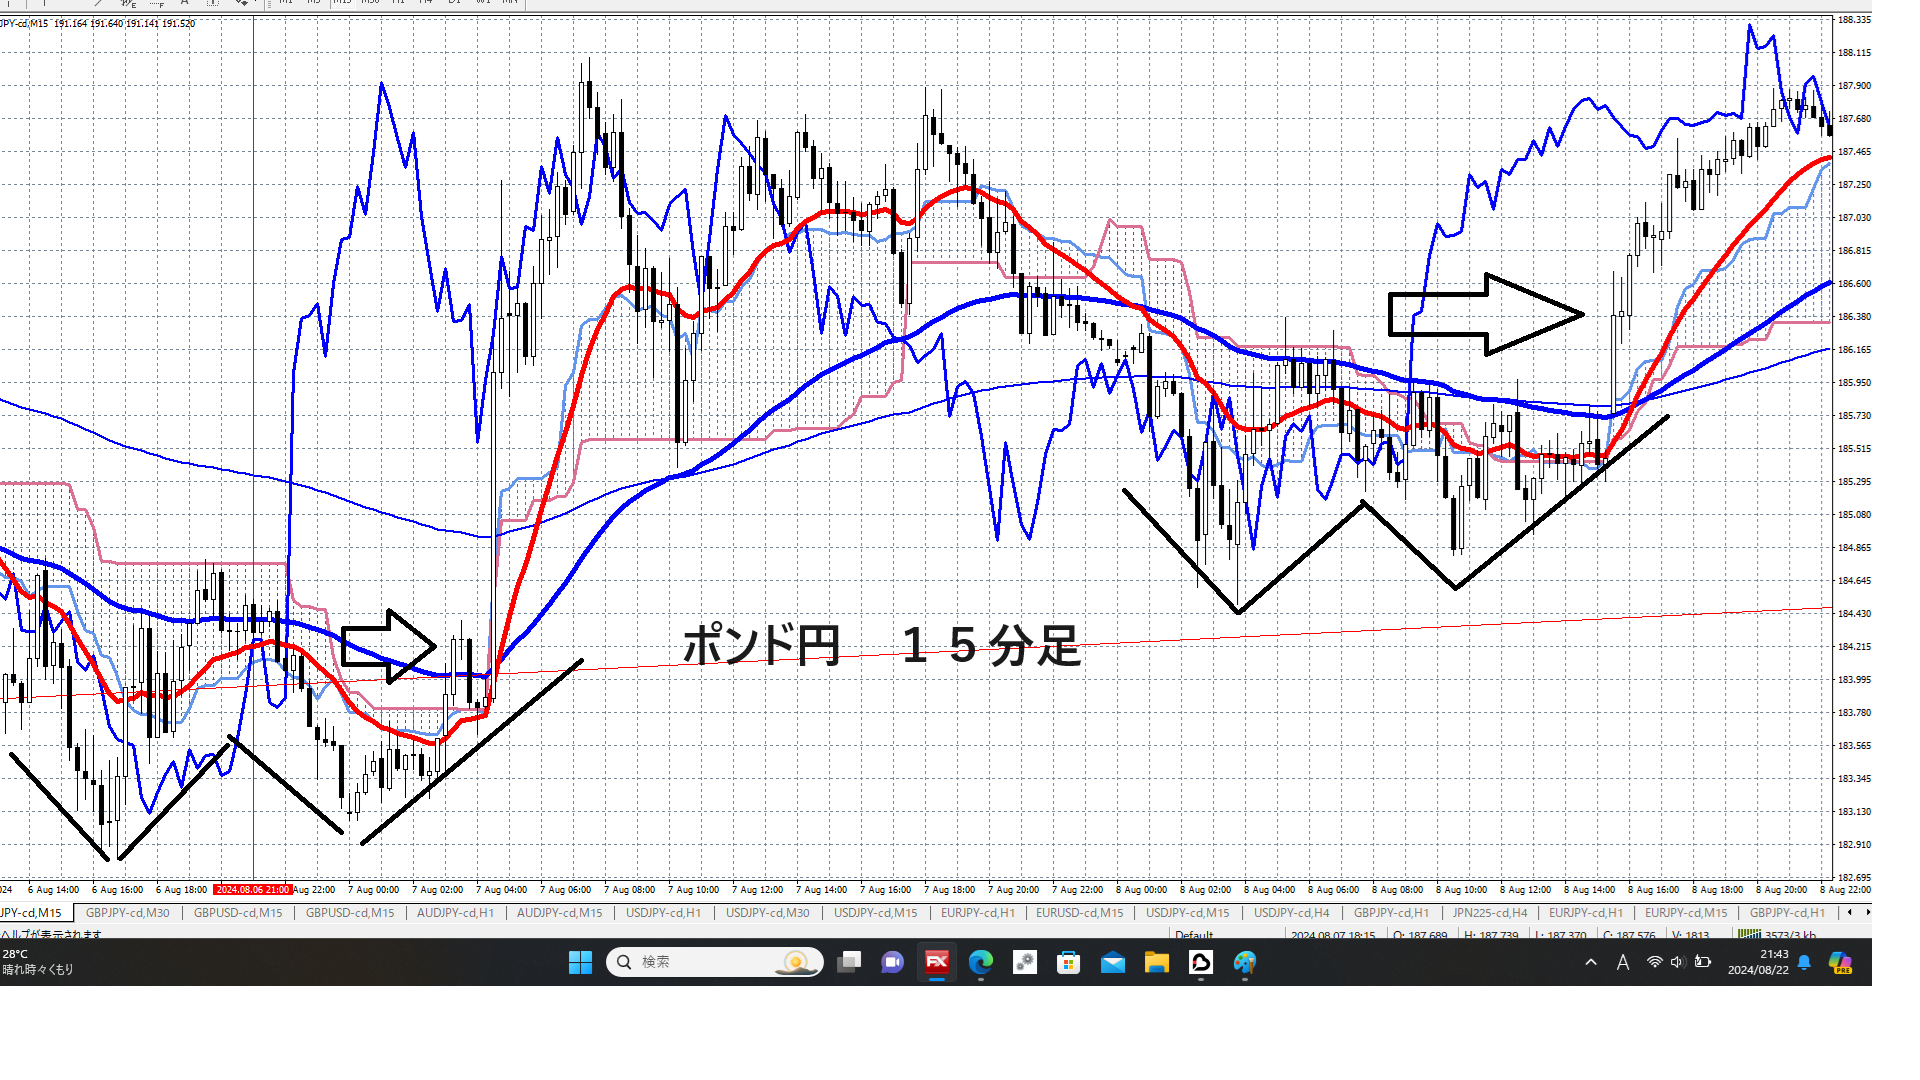Image resolution: width=1920 pixels, height=1080 pixels.
Task: Open the Wi-Fi network tray icon
Action: tap(1655, 962)
